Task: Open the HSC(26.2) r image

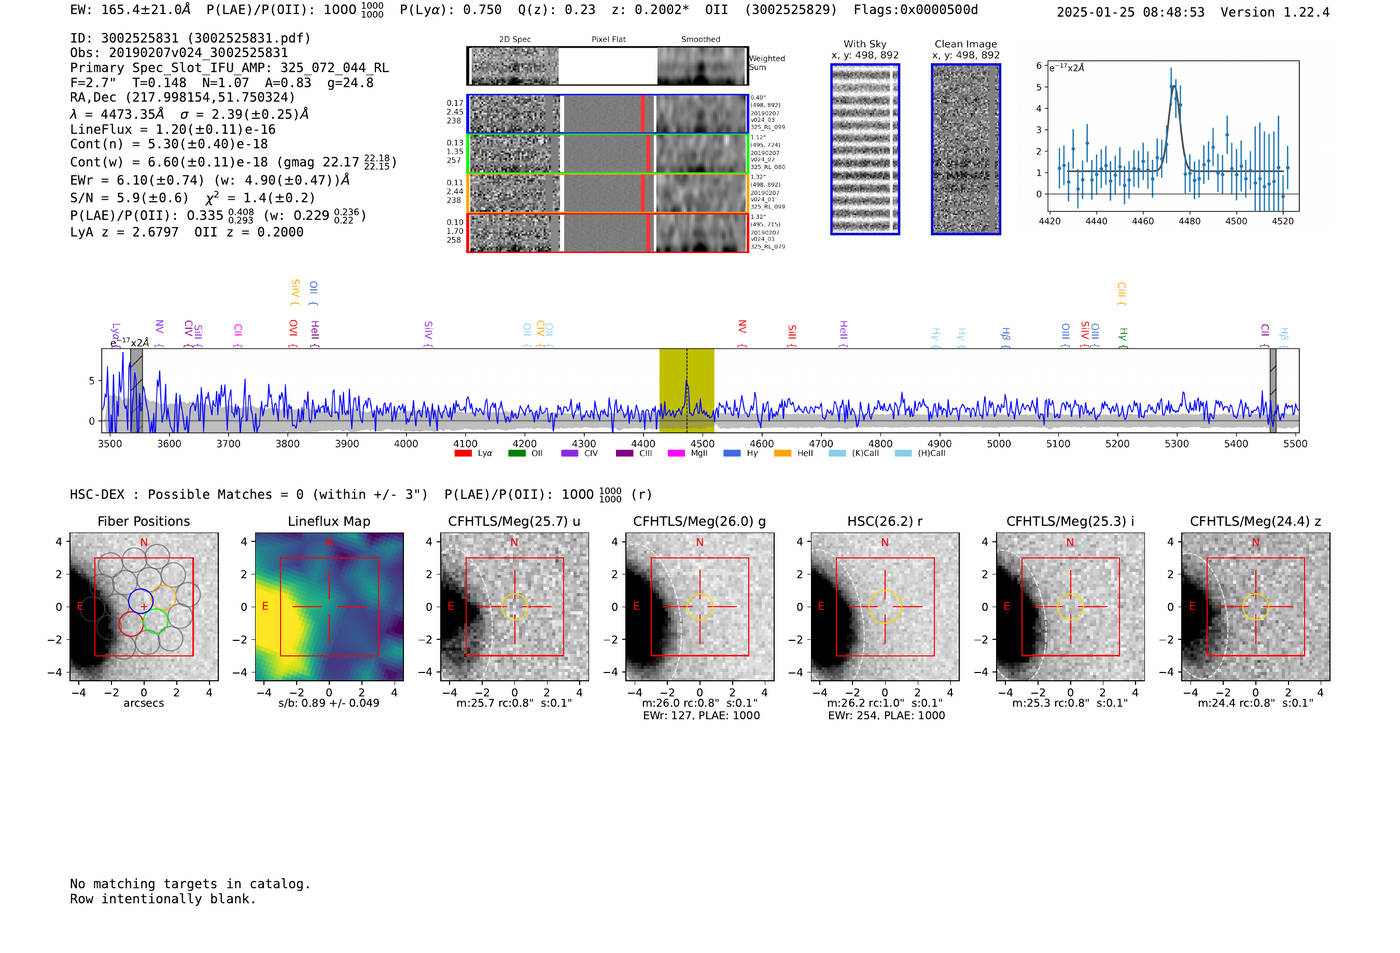Action: pos(885,607)
